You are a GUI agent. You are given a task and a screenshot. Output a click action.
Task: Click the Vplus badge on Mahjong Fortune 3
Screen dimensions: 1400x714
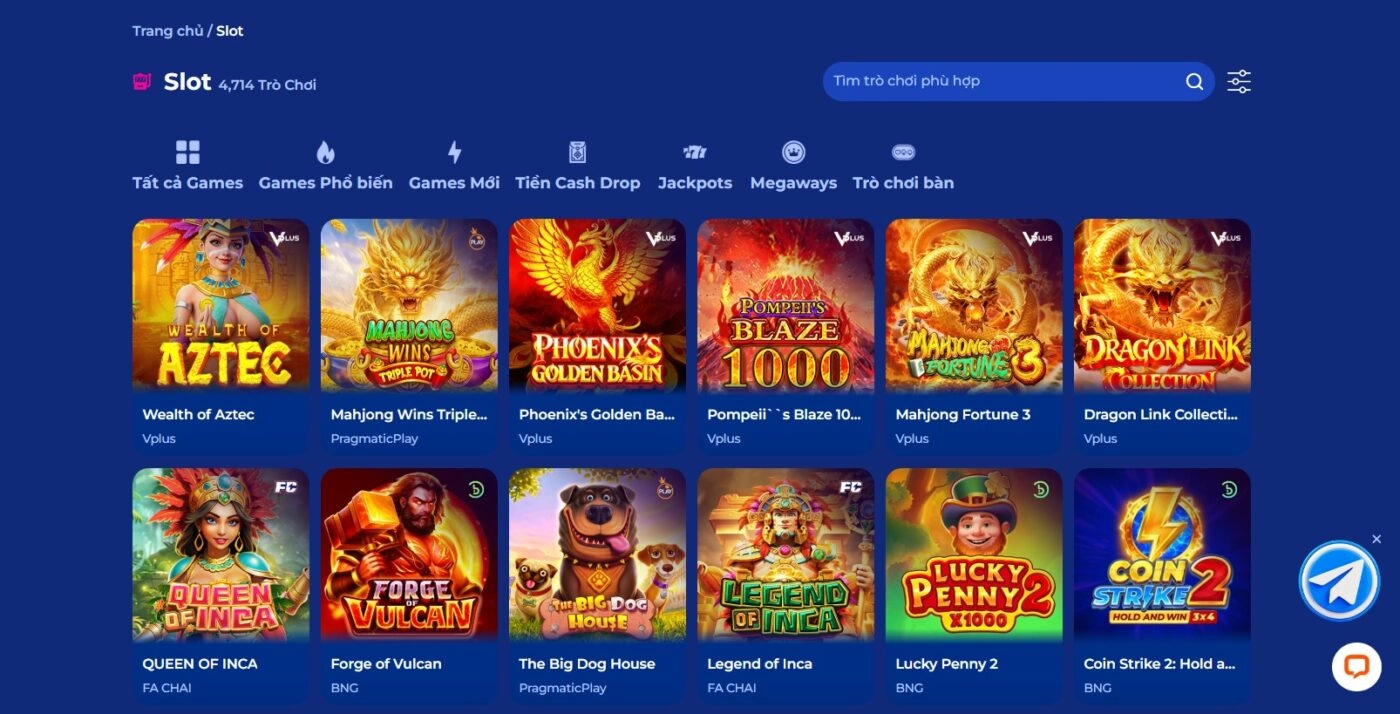pyautogui.click(x=1037, y=238)
